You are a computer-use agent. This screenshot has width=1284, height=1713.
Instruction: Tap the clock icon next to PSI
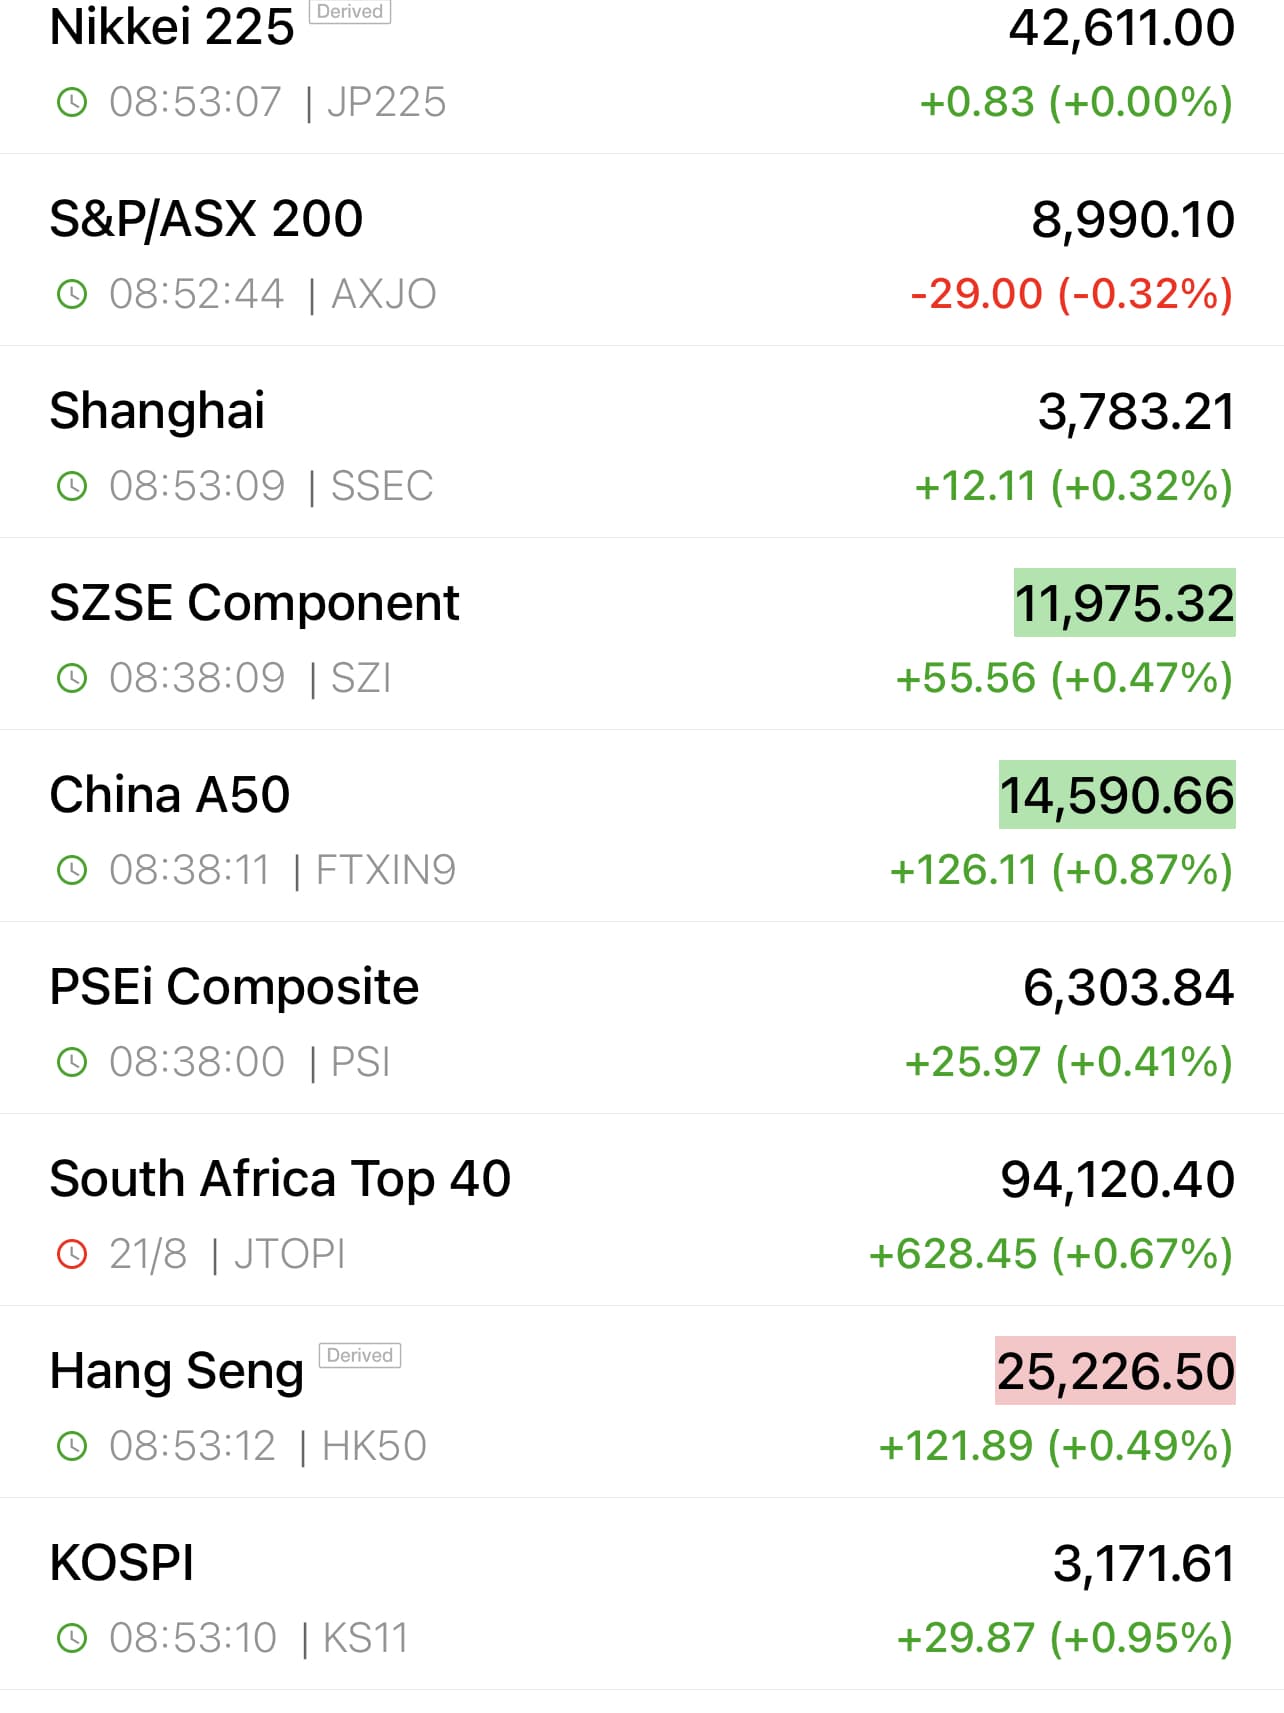click(x=72, y=1062)
